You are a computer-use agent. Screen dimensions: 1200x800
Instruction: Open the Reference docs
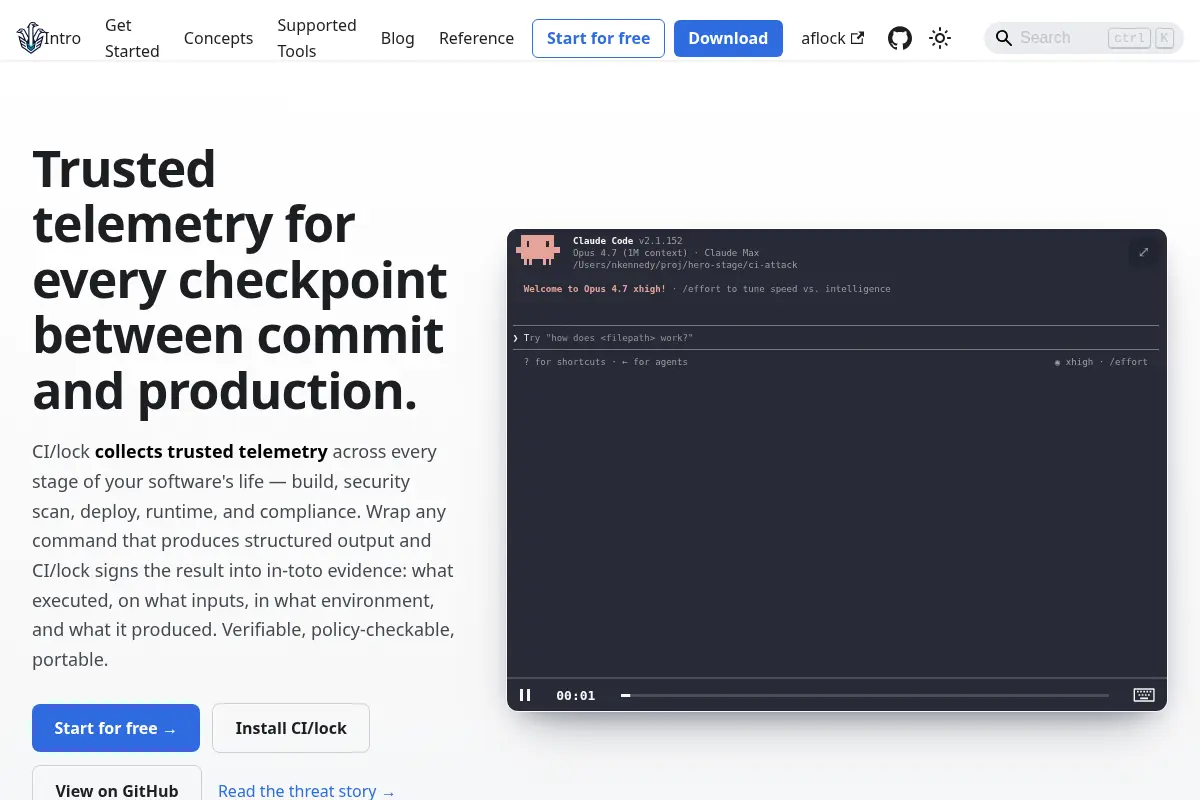[x=476, y=38]
